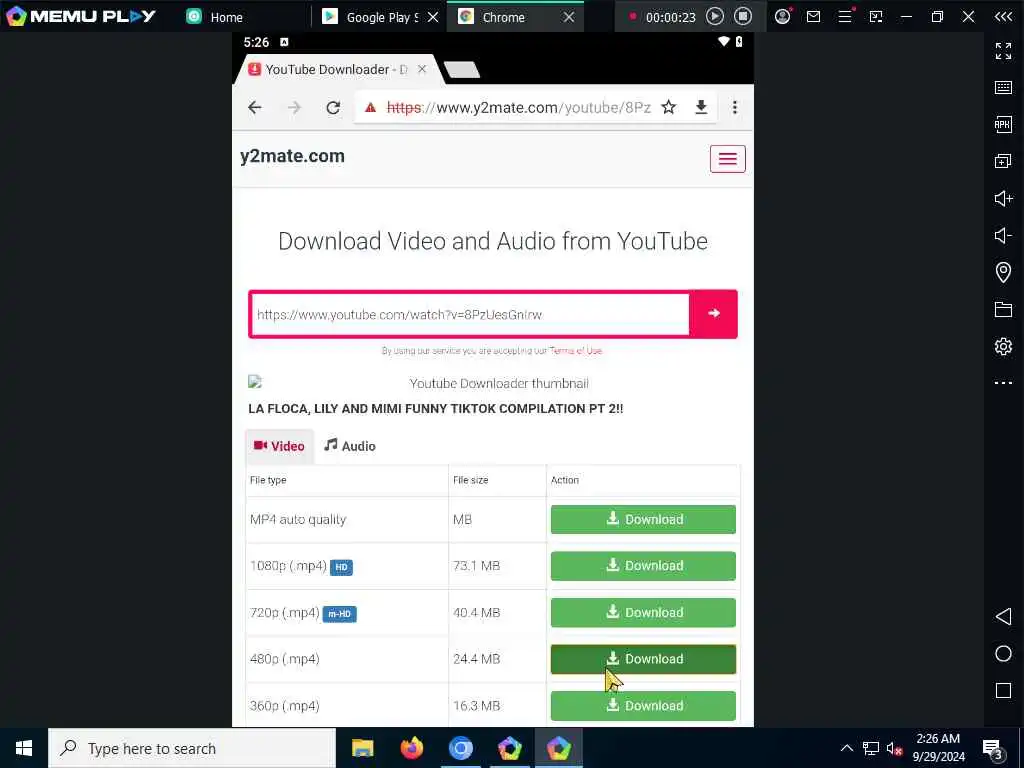Click the broken video thumbnail image
1024x768 pixels.
tap(255, 381)
